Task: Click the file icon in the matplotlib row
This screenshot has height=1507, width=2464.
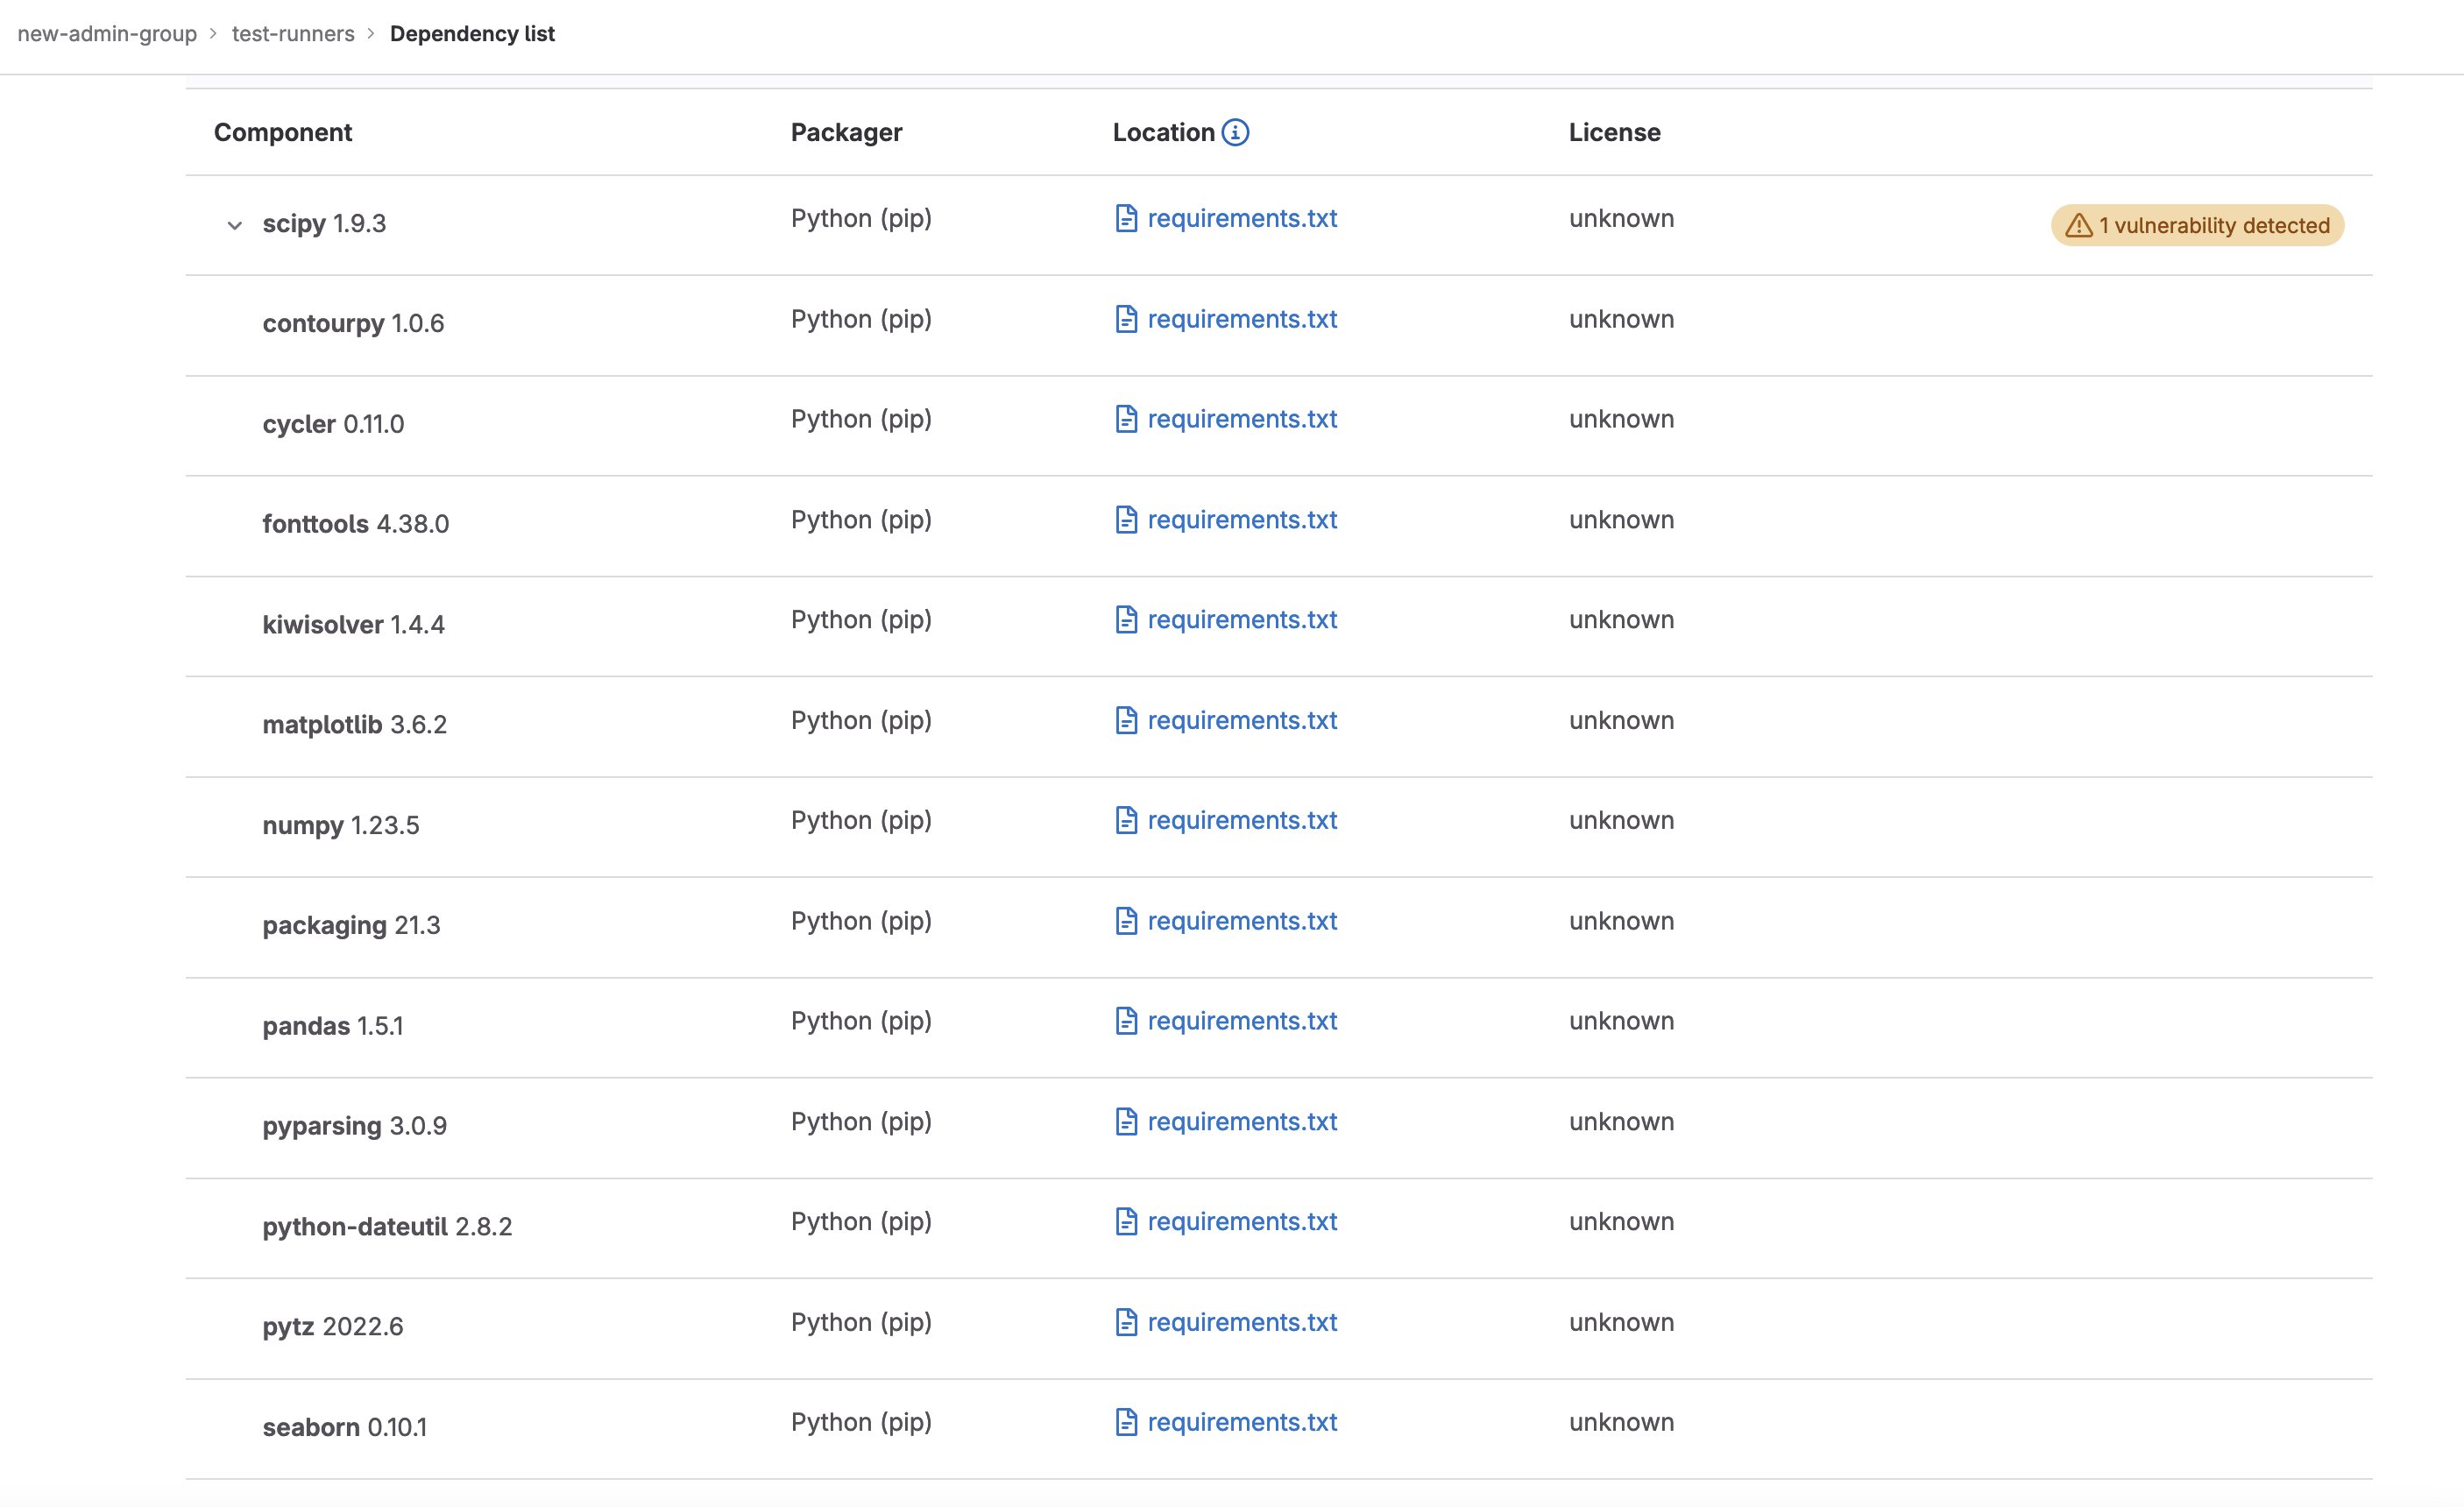Action: (1126, 720)
